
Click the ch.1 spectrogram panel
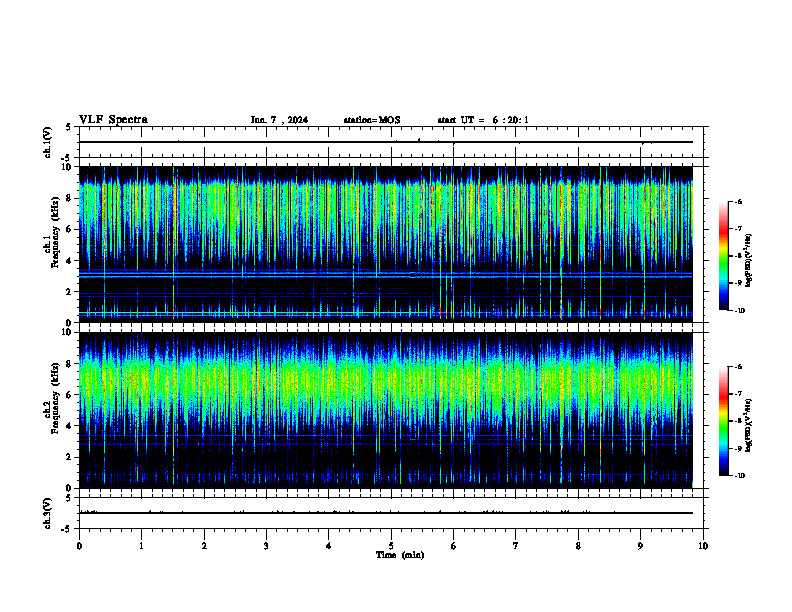386,244
